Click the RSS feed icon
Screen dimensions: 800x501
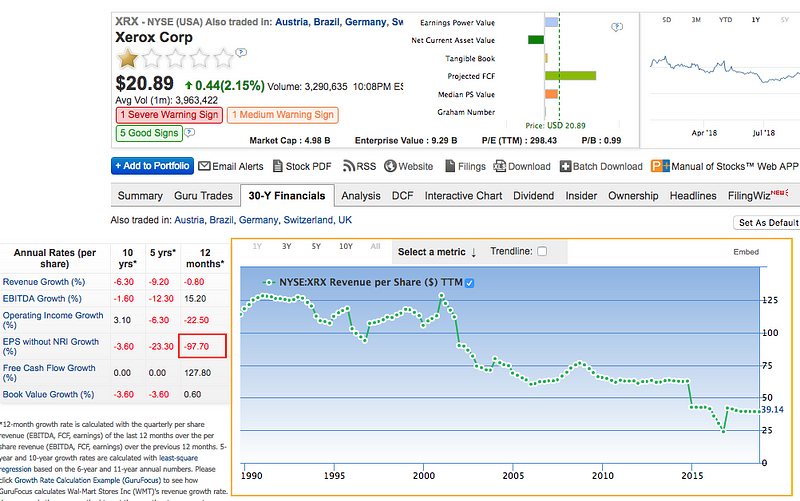(349, 166)
